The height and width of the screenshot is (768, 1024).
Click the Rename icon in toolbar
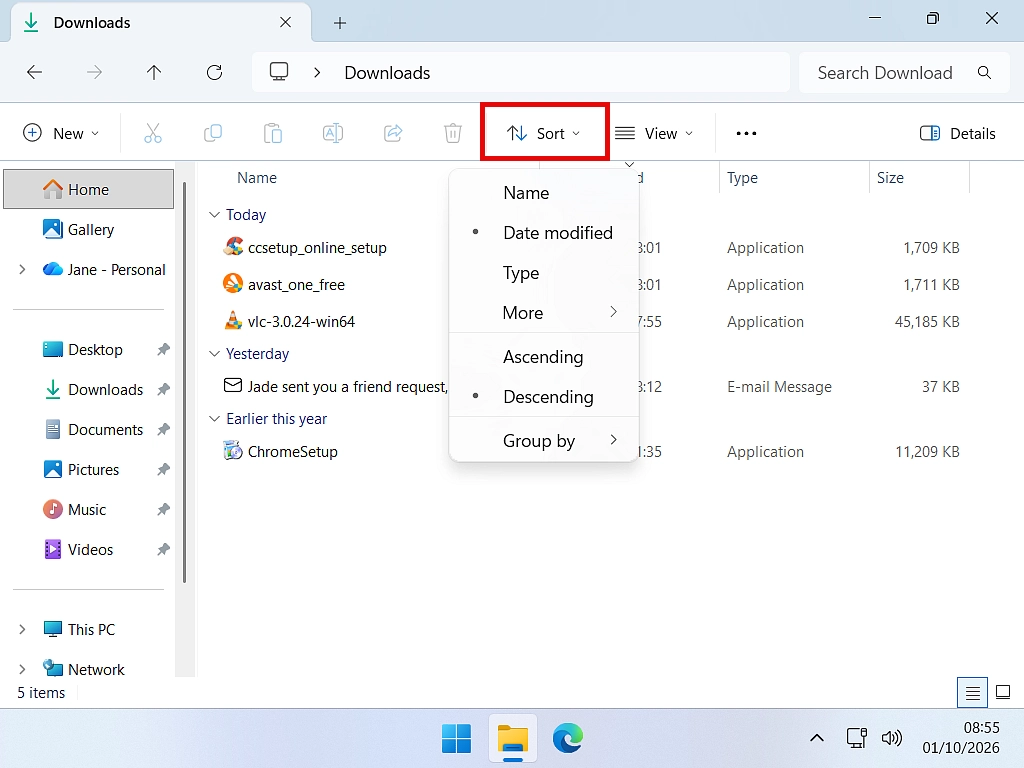click(x=333, y=133)
